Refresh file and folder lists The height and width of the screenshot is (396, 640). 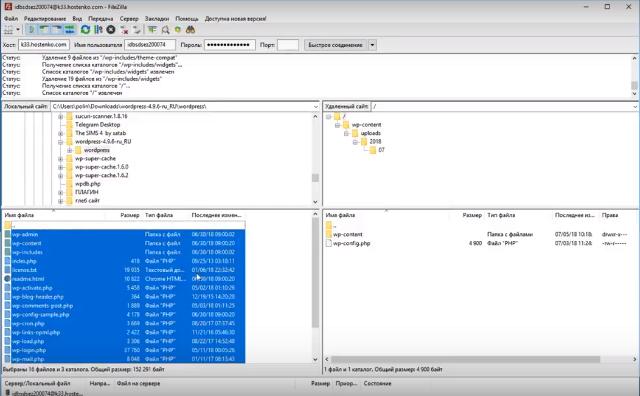coord(85,30)
